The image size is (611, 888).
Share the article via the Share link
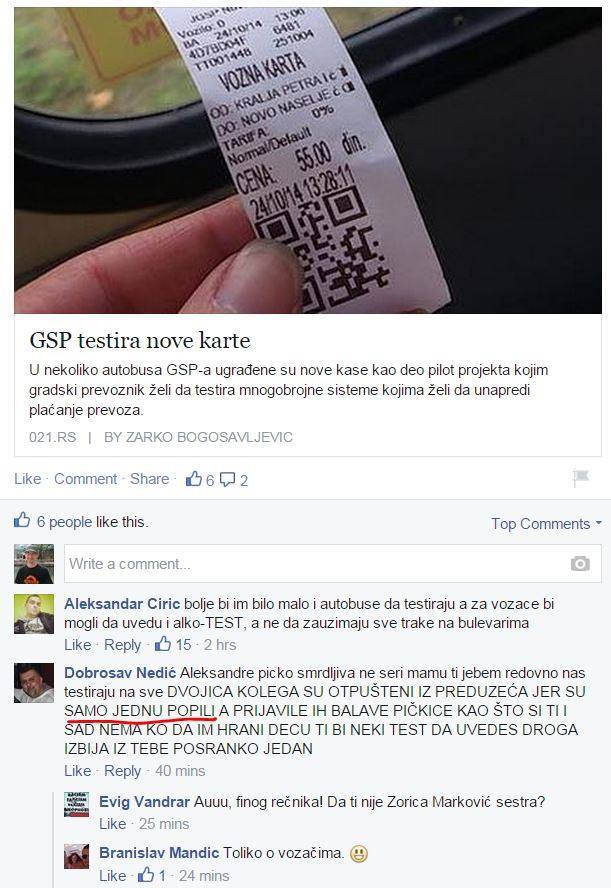pos(149,479)
